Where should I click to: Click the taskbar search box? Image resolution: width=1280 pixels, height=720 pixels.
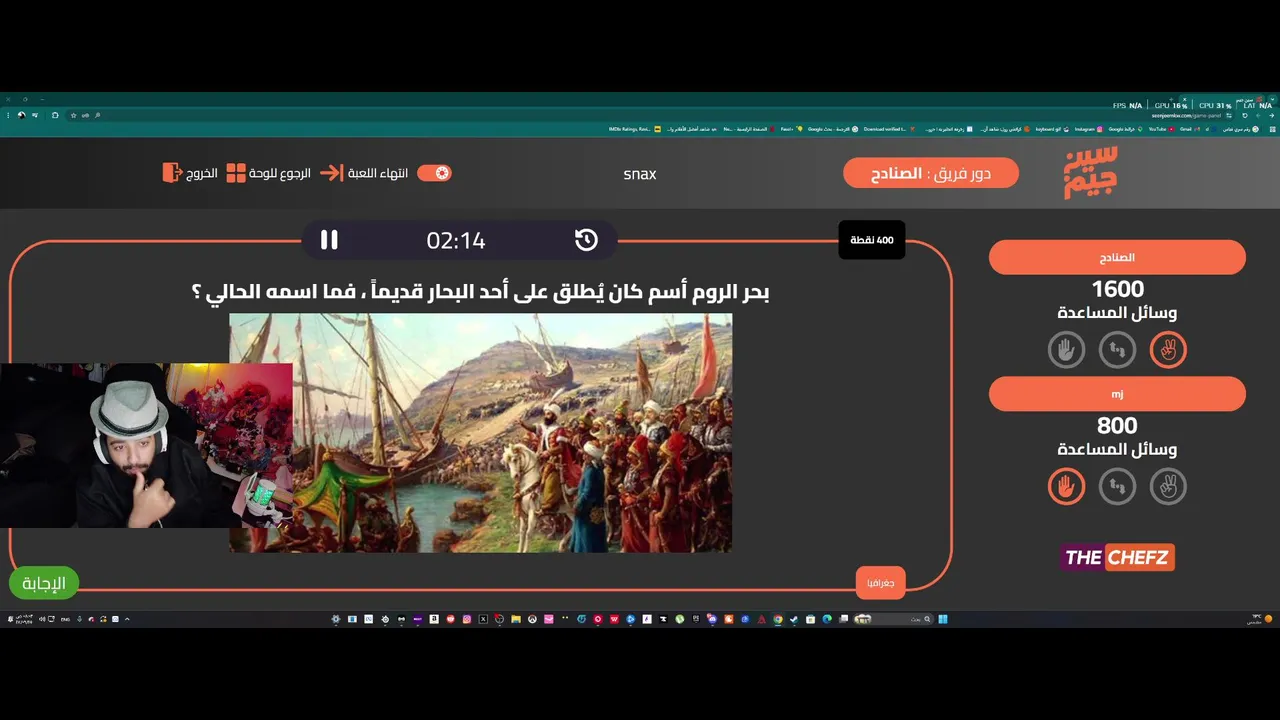point(894,619)
